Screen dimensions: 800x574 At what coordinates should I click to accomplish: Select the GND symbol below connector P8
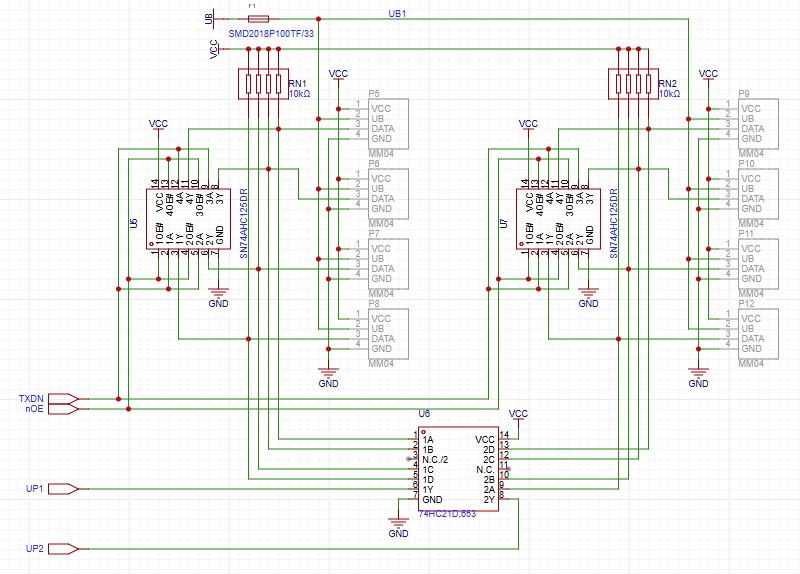(329, 377)
